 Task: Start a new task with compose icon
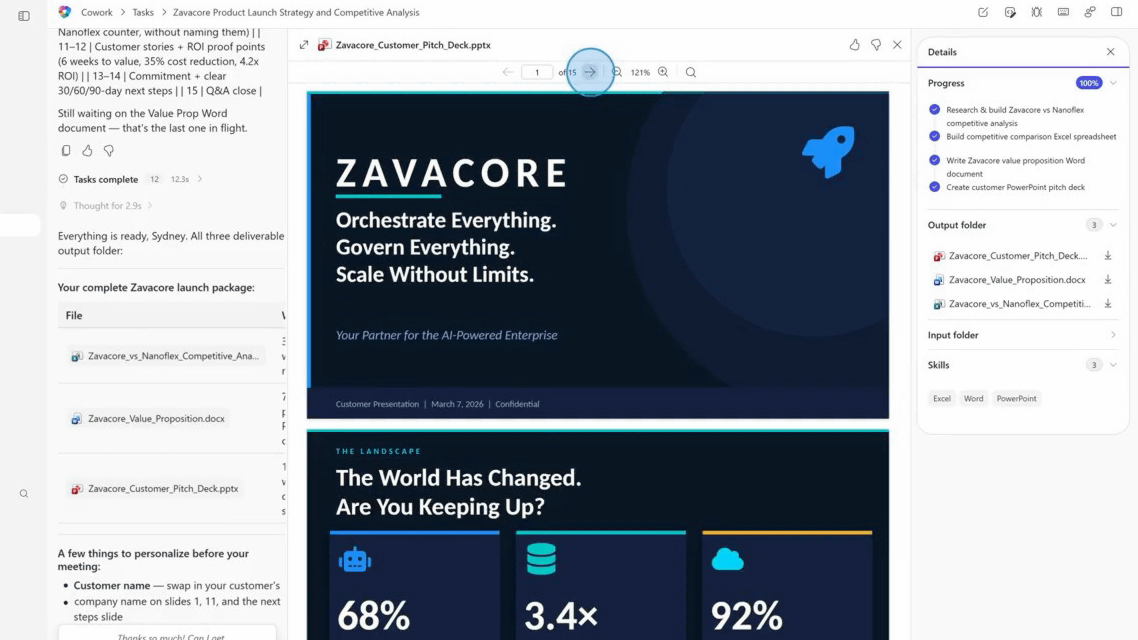tap(983, 12)
